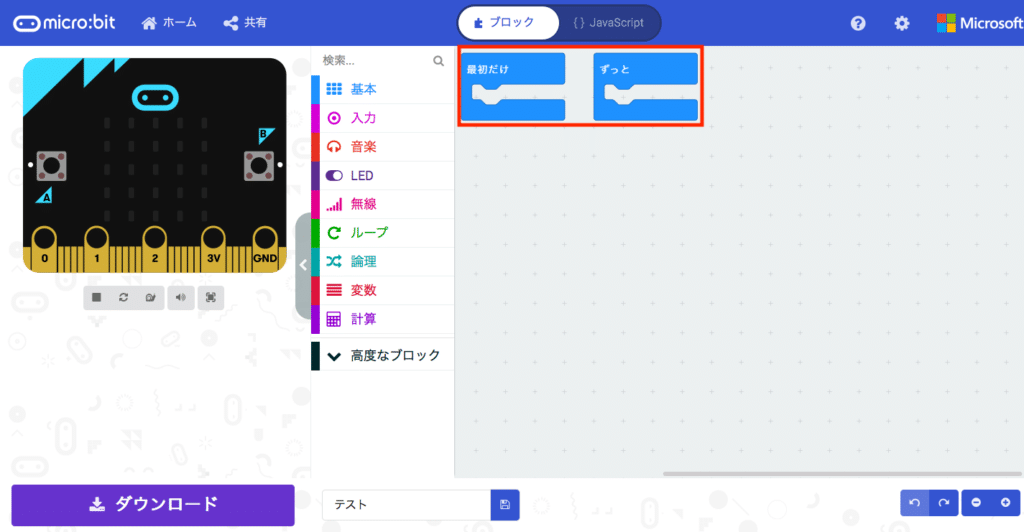This screenshot has height=532, width=1024.
Task: Switch to the ブロック editor tab
Action: [x=509, y=23]
